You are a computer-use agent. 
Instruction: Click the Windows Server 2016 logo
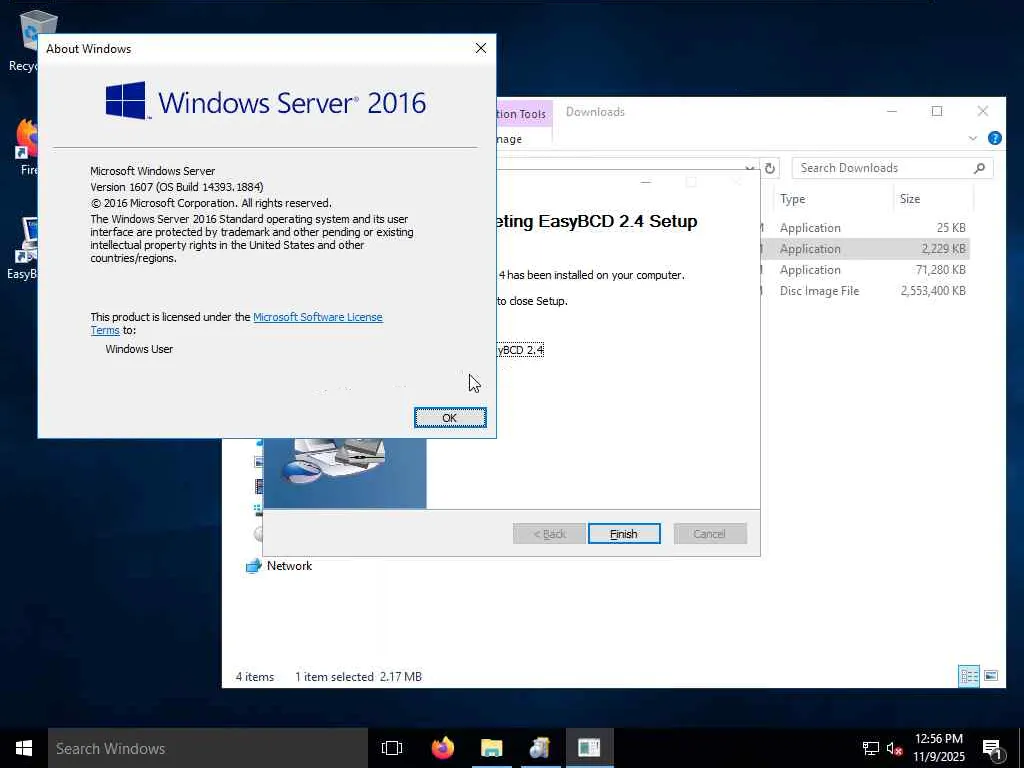(x=266, y=102)
